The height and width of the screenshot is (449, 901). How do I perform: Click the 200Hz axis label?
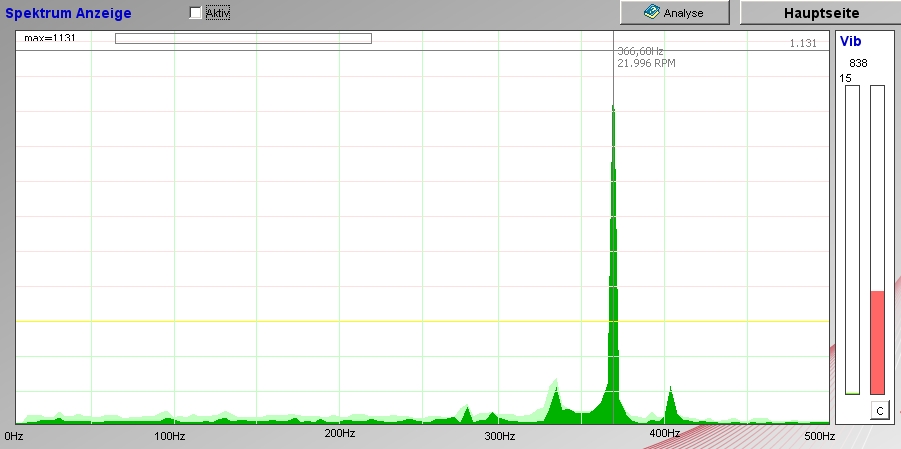tap(340, 434)
